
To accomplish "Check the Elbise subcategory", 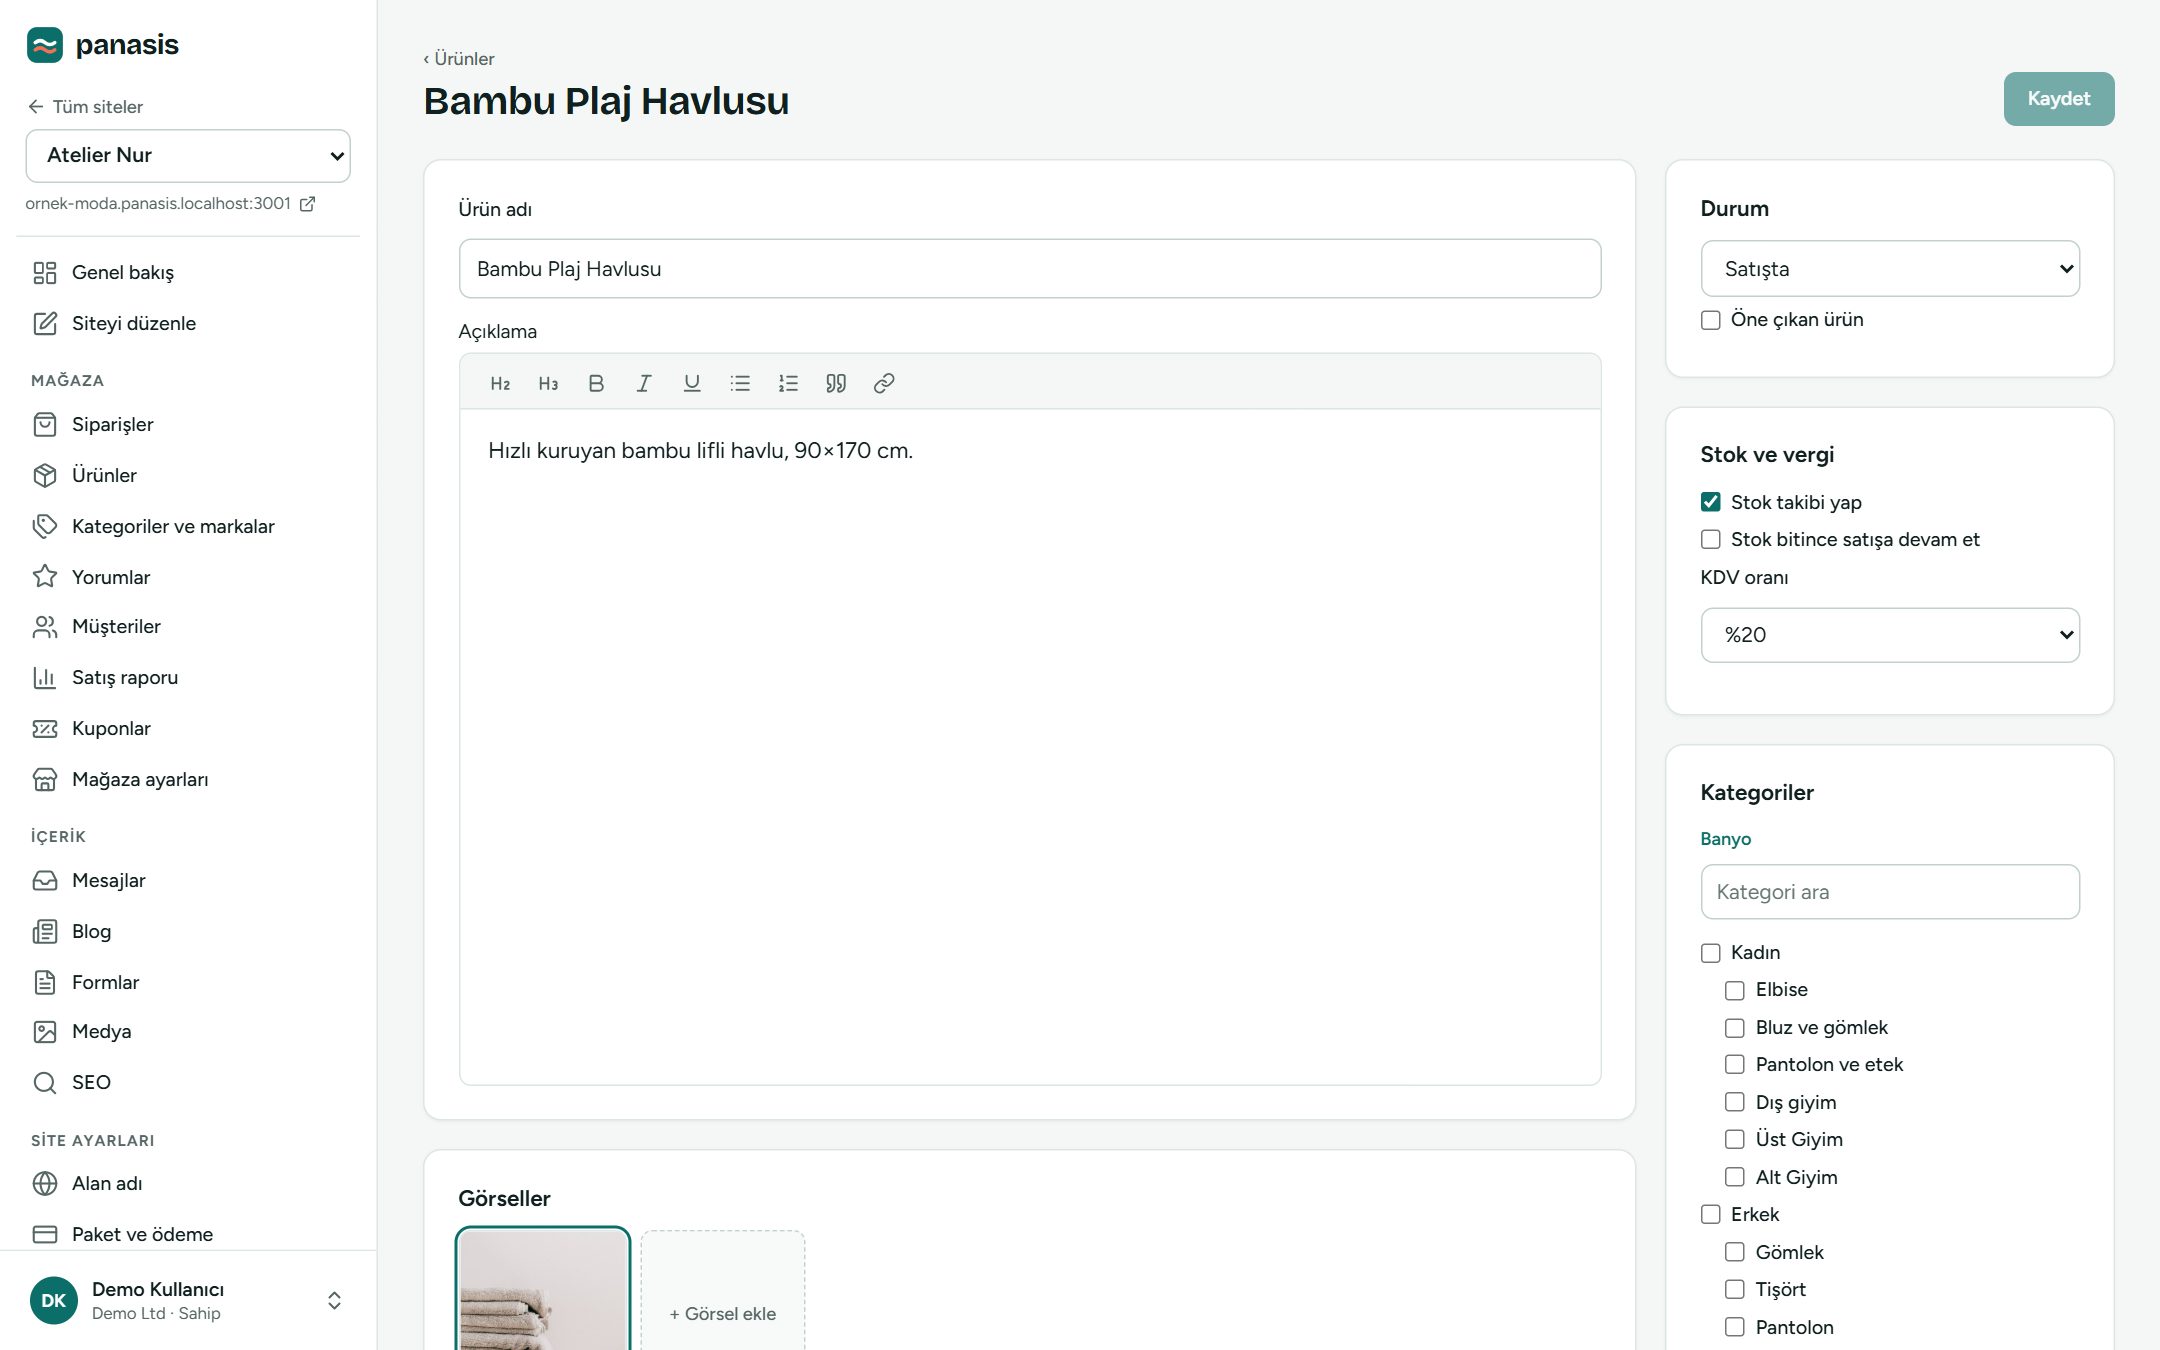I will click(x=1735, y=990).
